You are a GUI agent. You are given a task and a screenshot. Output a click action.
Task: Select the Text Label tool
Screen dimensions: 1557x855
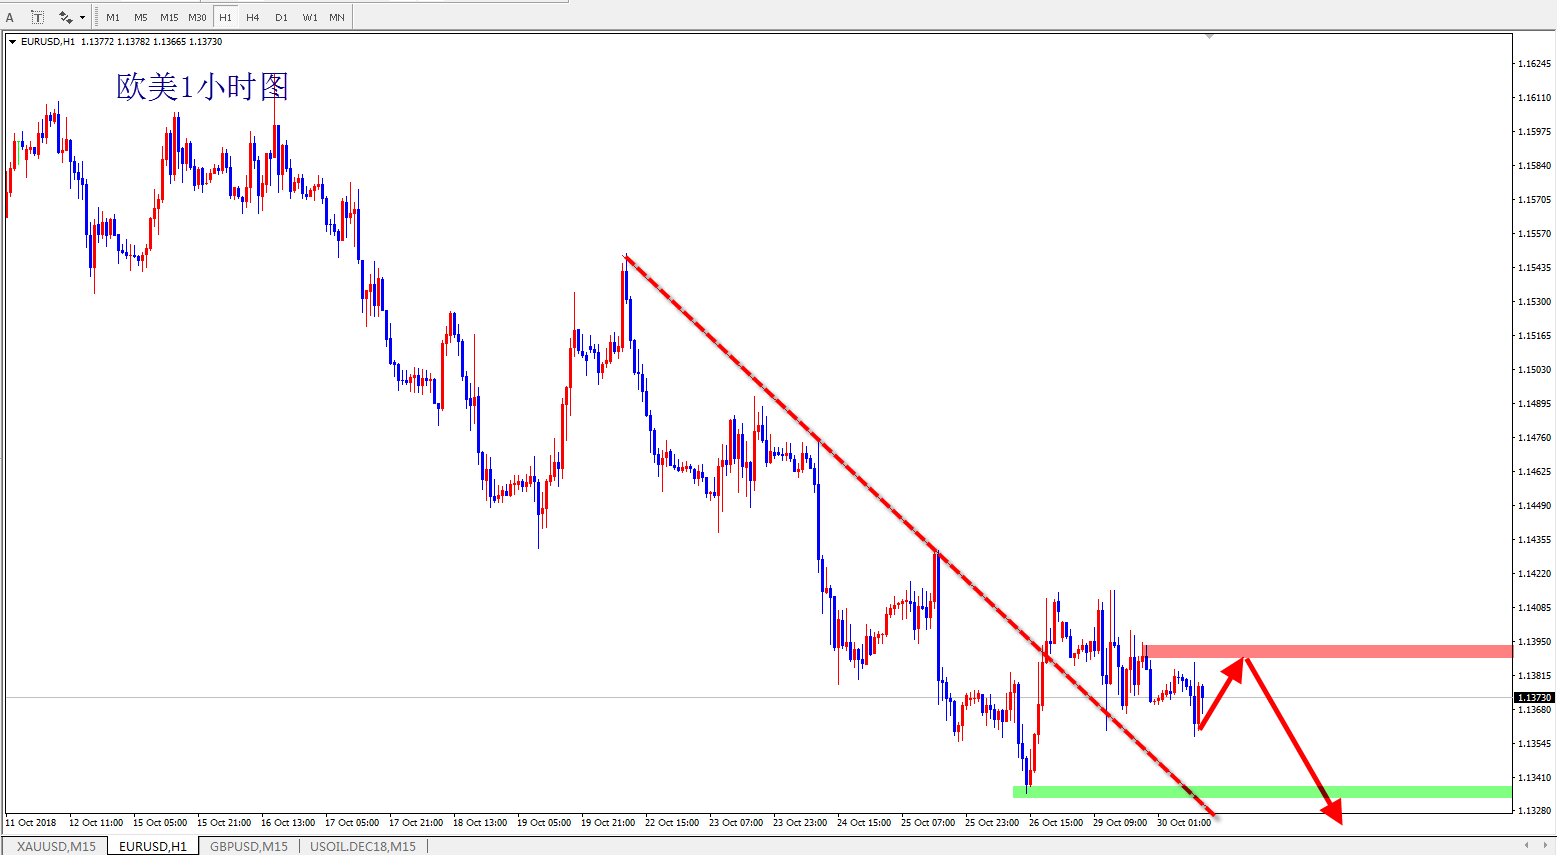37,17
